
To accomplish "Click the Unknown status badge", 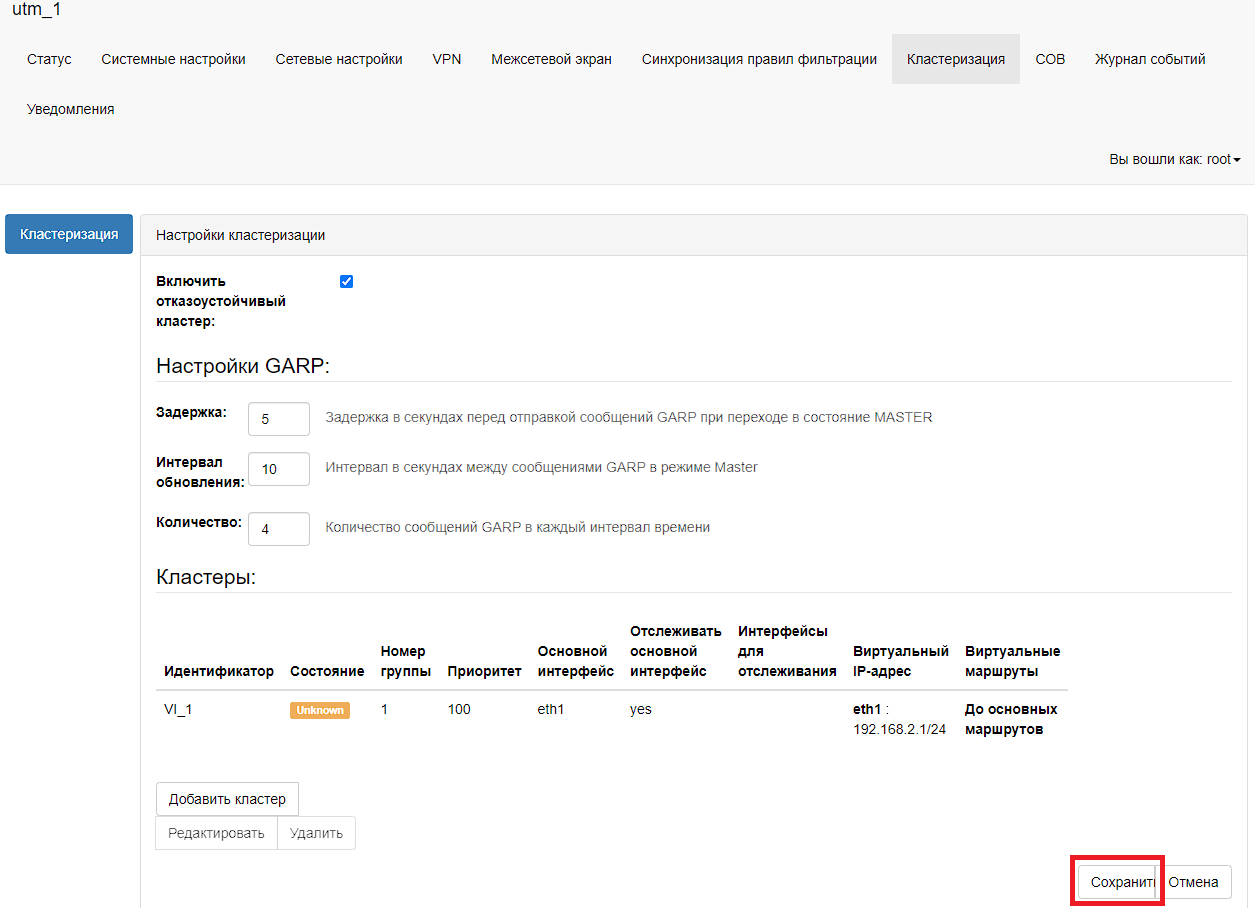I will click(319, 710).
